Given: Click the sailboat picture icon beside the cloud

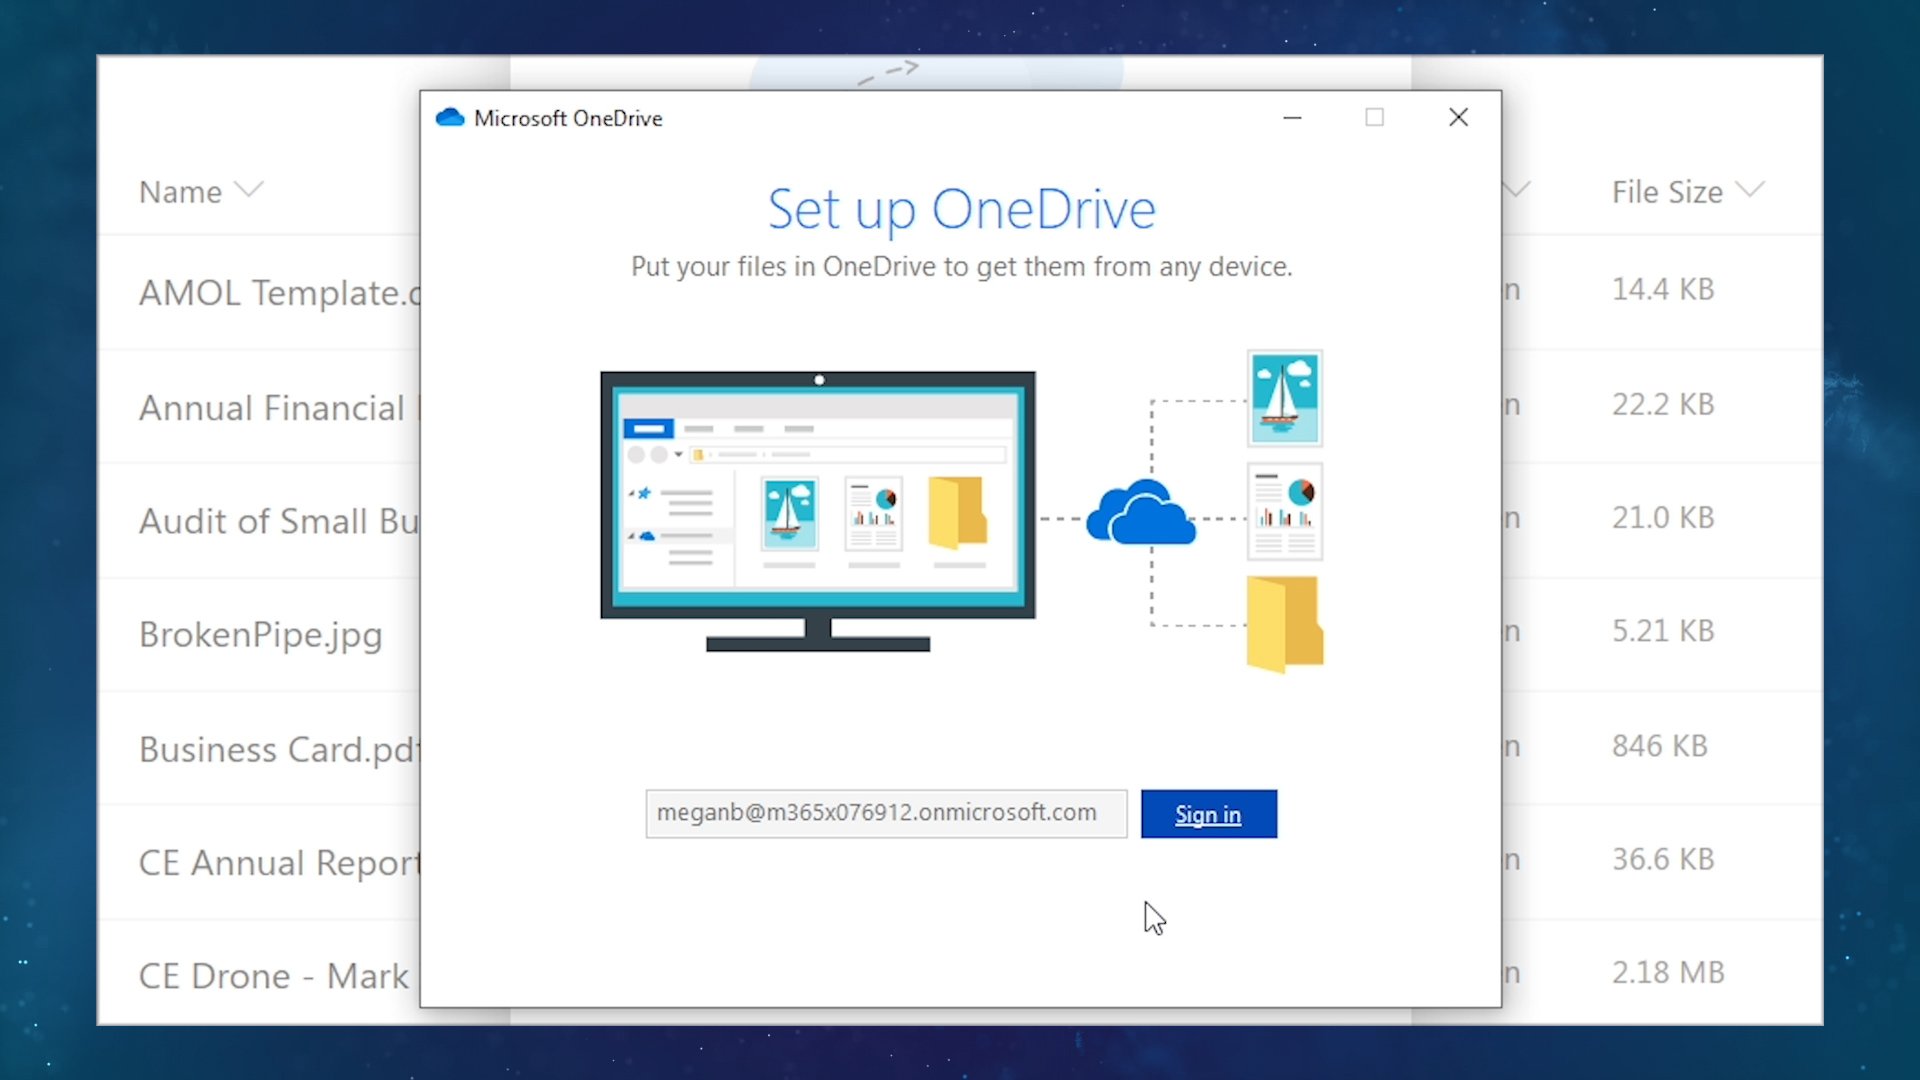Looking at the screenshot, I should 1285,398.
